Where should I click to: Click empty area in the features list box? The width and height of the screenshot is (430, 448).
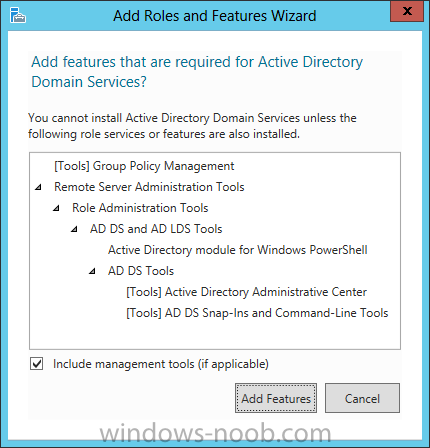pyautogui.click(x=215, y=335)
